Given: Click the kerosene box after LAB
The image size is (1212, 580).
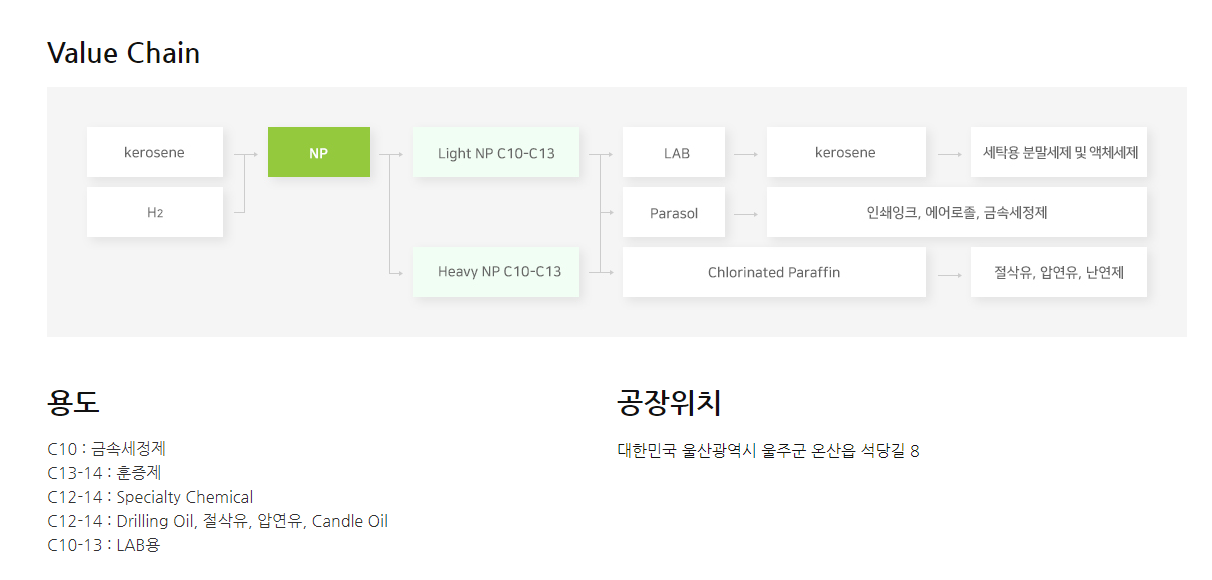Looking at the screenshot, I should [846, 152].
